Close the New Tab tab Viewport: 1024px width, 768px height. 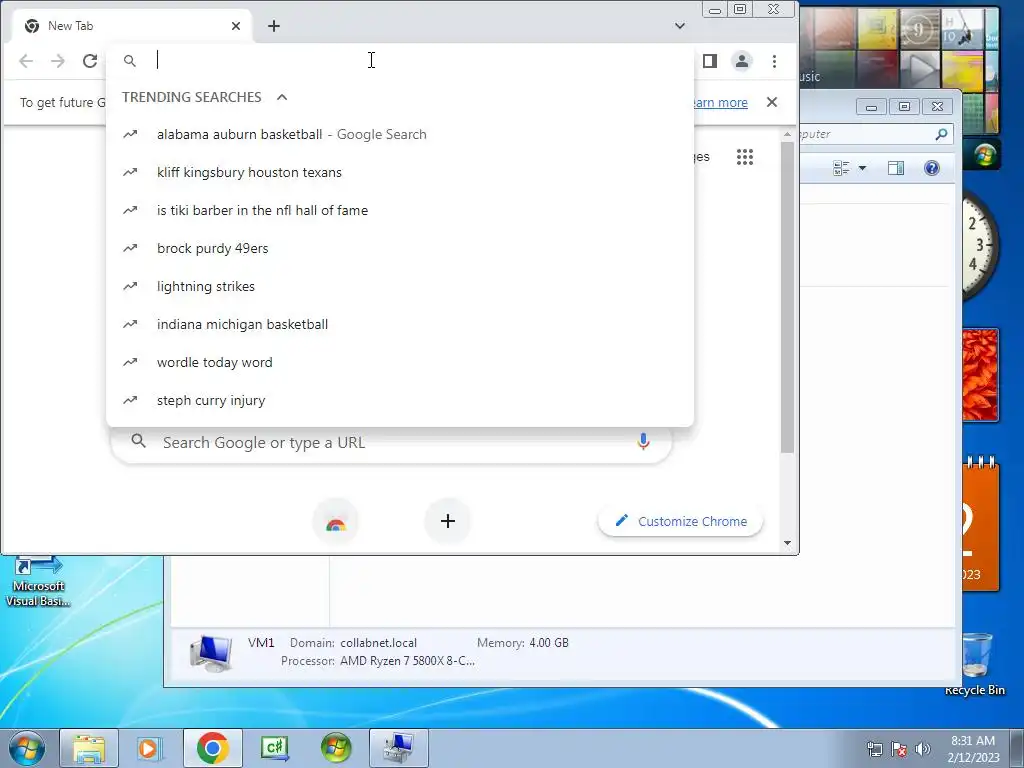236,26
